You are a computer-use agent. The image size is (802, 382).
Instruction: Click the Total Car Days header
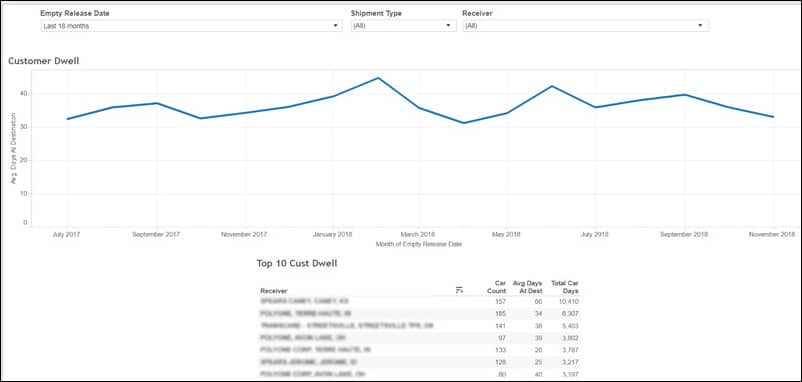(565, 287)
